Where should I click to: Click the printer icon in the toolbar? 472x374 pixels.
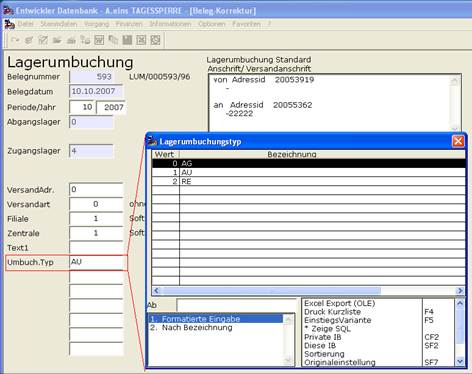[x=71, y=40]
